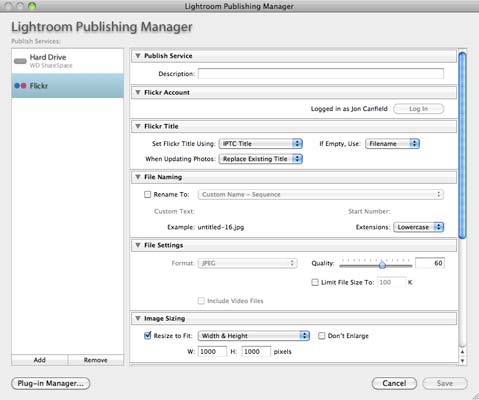This screenshot has width=479, height=400.
Task: Click the example filename untitled-16.jpg
Action: click(221, 227)
